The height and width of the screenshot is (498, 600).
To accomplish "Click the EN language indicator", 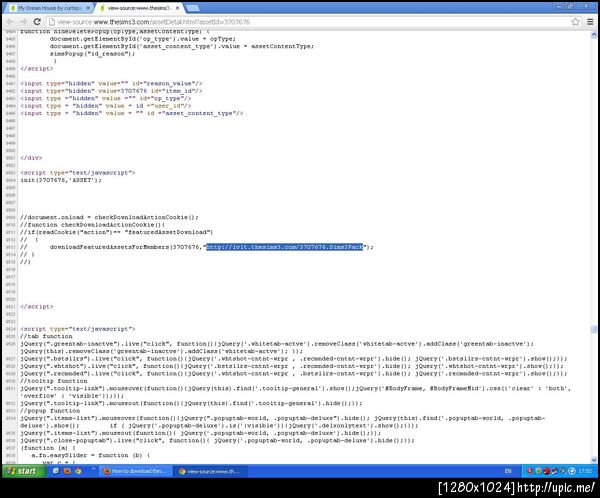I will 508,471.
